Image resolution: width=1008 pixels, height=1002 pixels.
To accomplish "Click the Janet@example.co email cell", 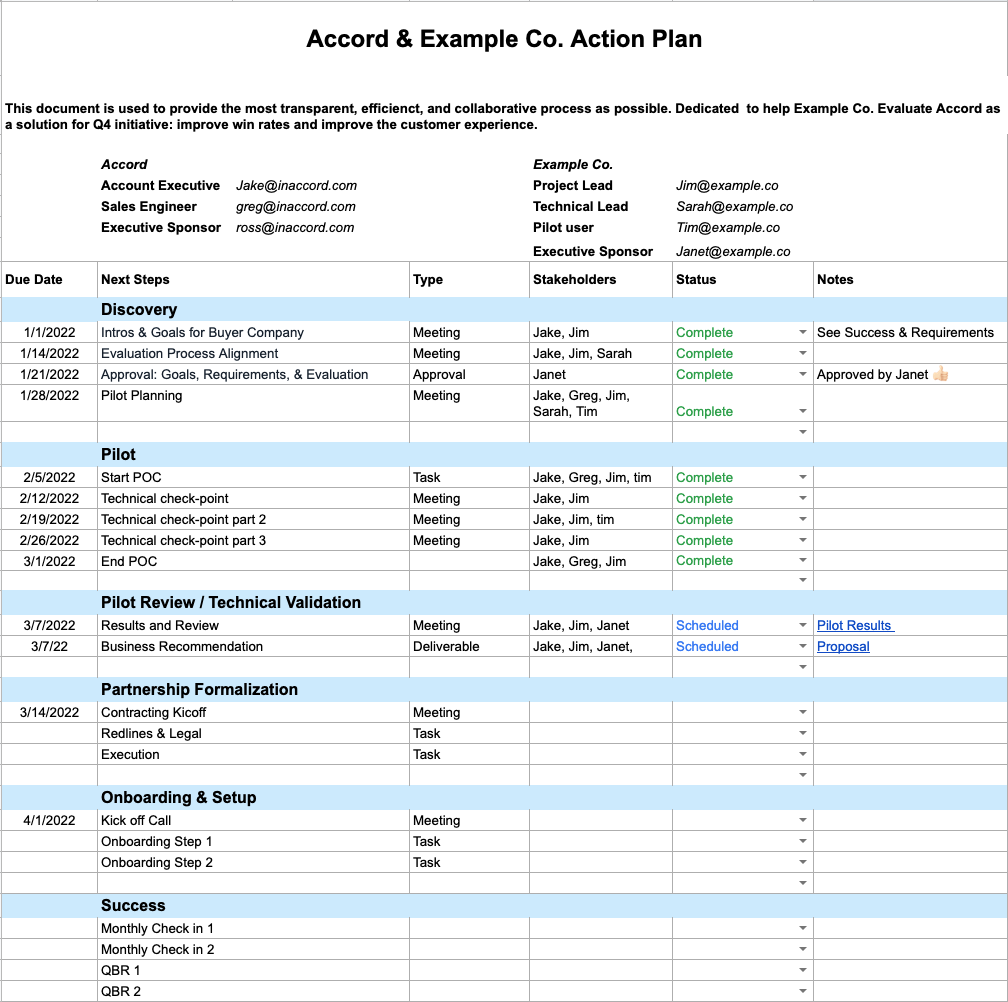I will [733, 251].
